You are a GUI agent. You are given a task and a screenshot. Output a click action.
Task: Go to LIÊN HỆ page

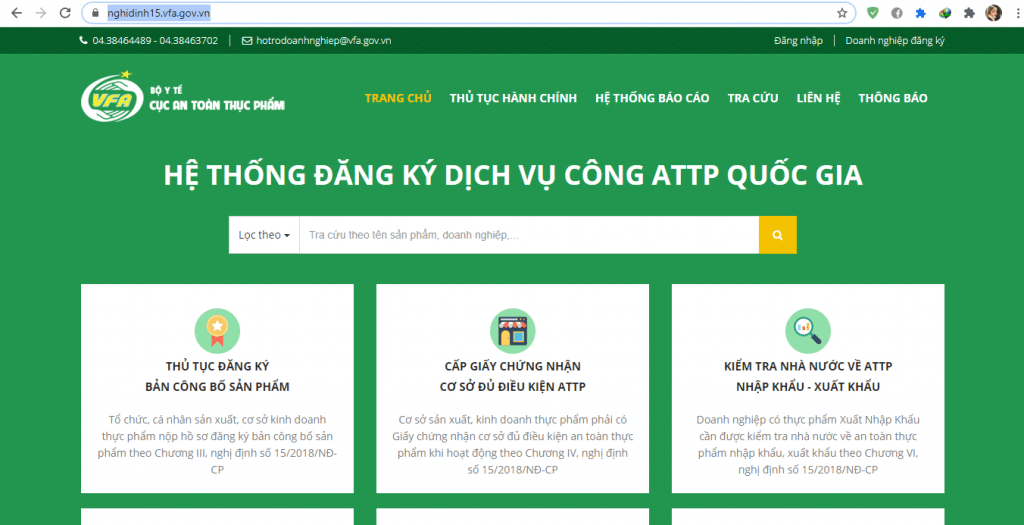click(818, 98)
